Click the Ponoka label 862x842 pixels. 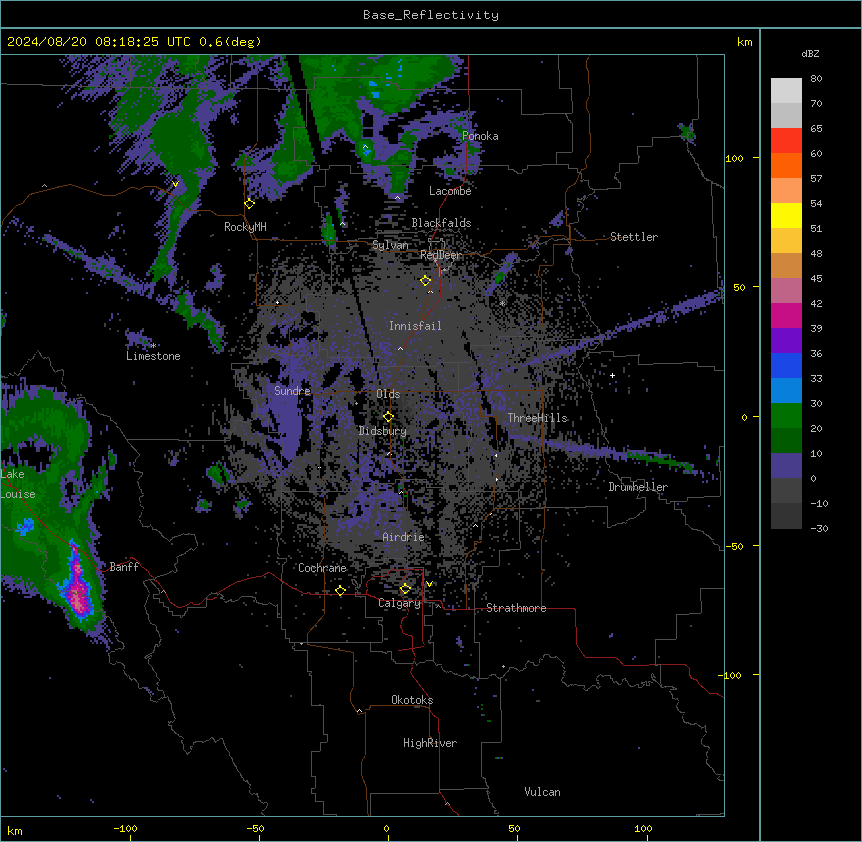tap(480, 136)
